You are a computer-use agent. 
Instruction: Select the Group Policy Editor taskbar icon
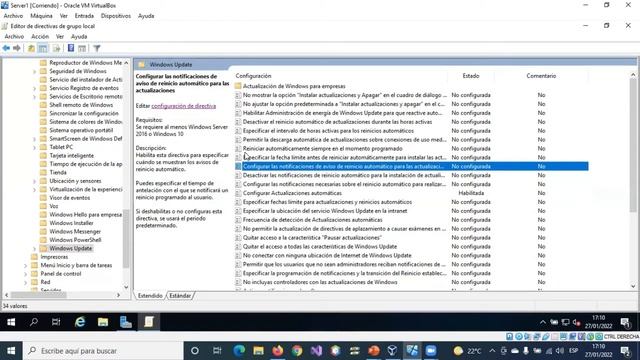click(x=149, y=322)
